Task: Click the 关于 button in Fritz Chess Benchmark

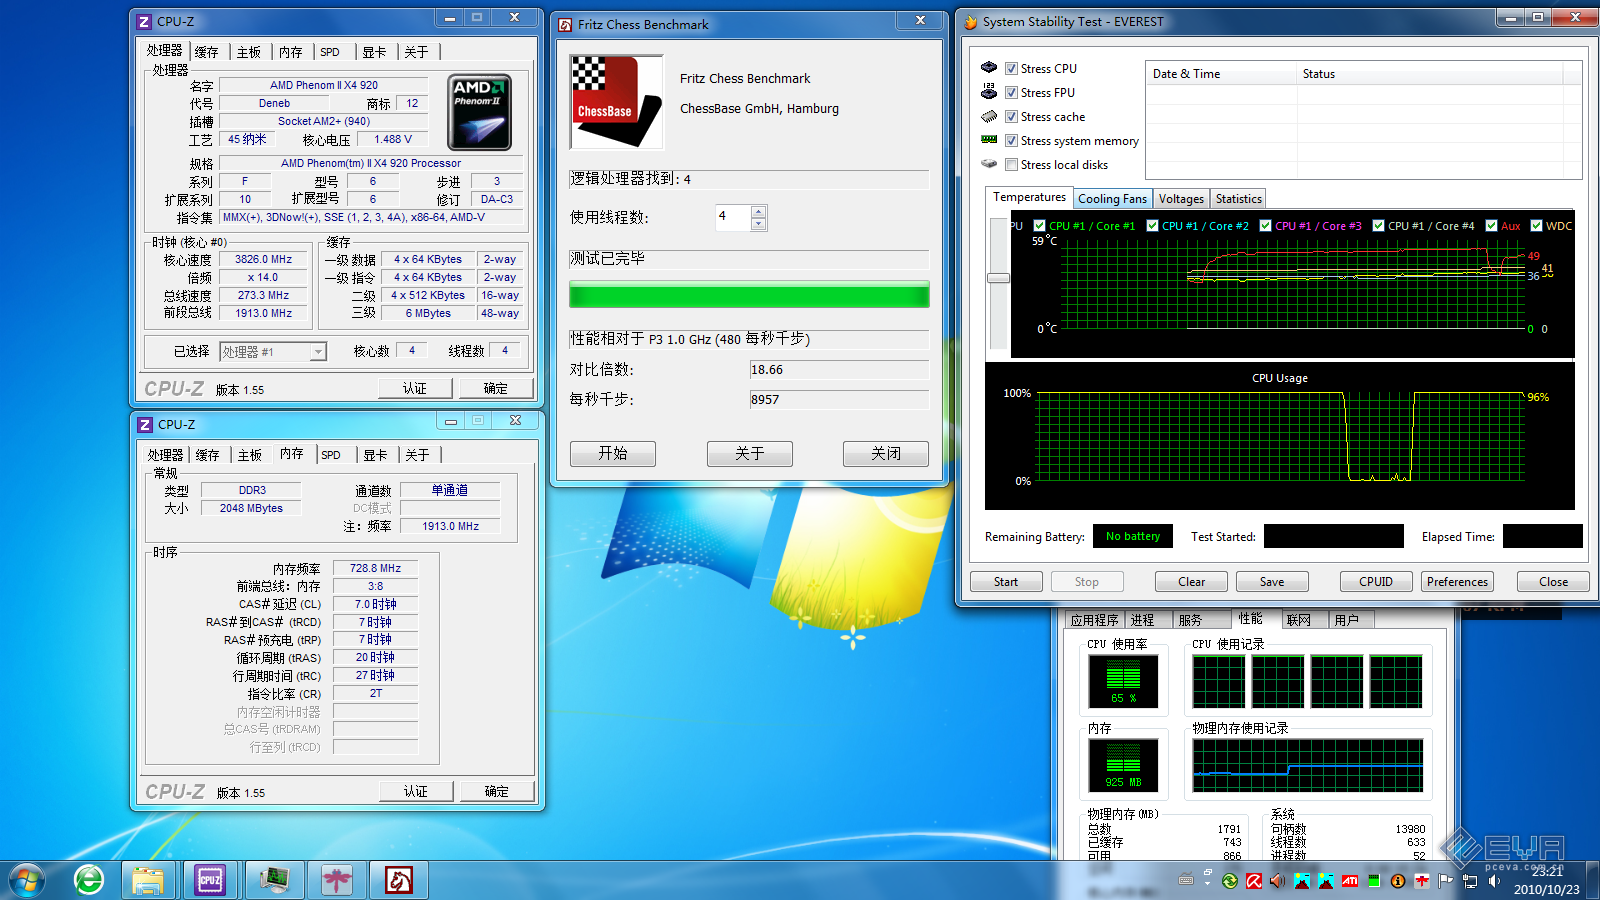Action: (x=749, y=454)
